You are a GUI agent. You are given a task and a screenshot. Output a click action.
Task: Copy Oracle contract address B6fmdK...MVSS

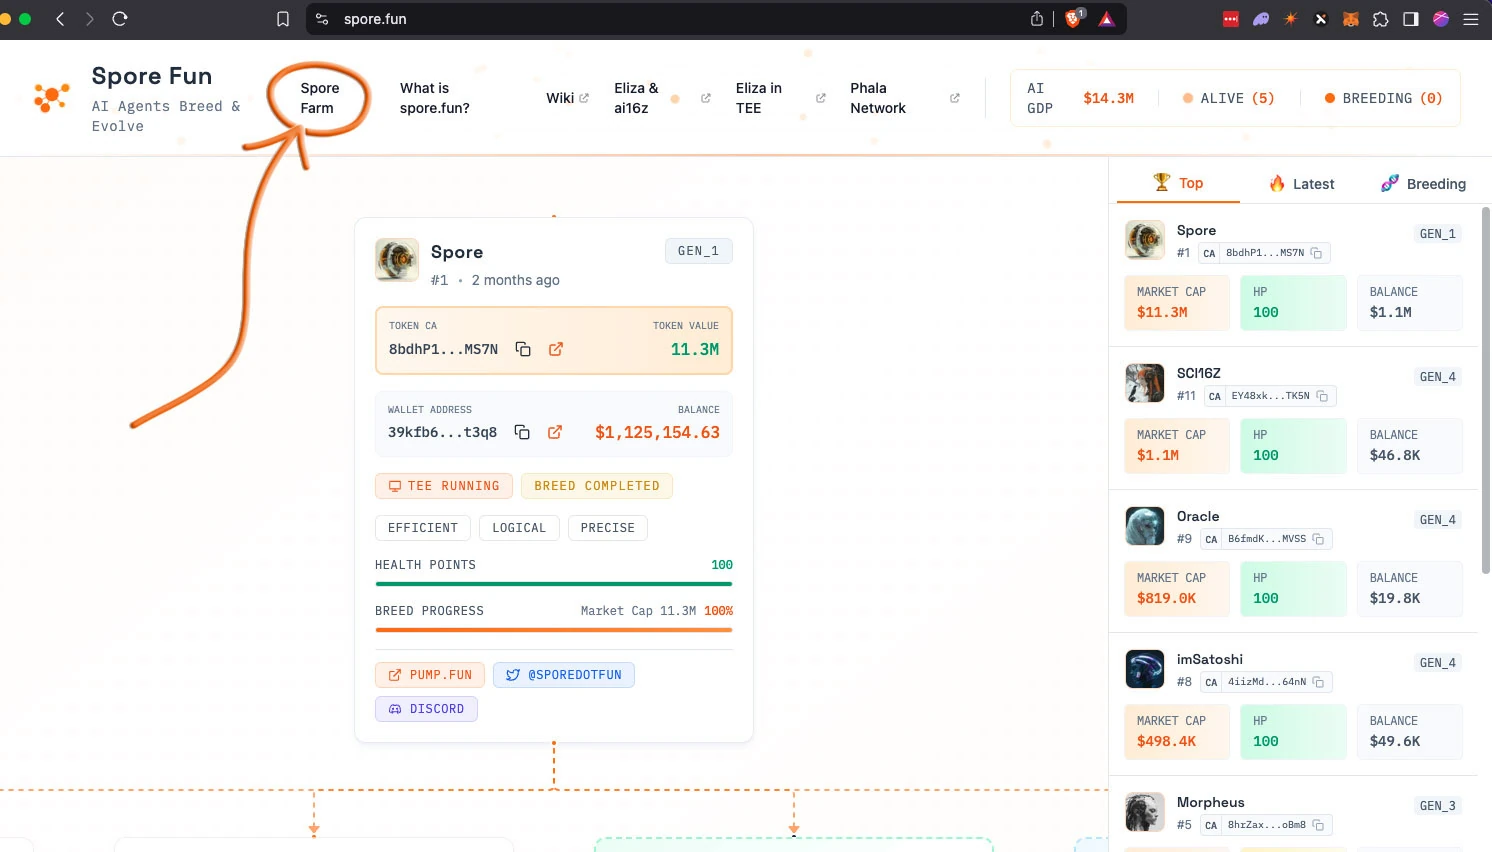click(x=1319, y=539)
